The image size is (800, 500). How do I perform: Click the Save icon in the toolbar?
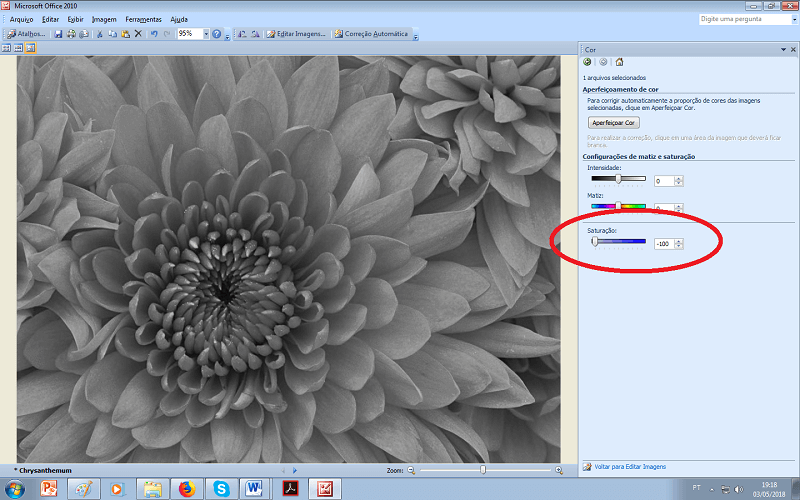coord(59,34)
